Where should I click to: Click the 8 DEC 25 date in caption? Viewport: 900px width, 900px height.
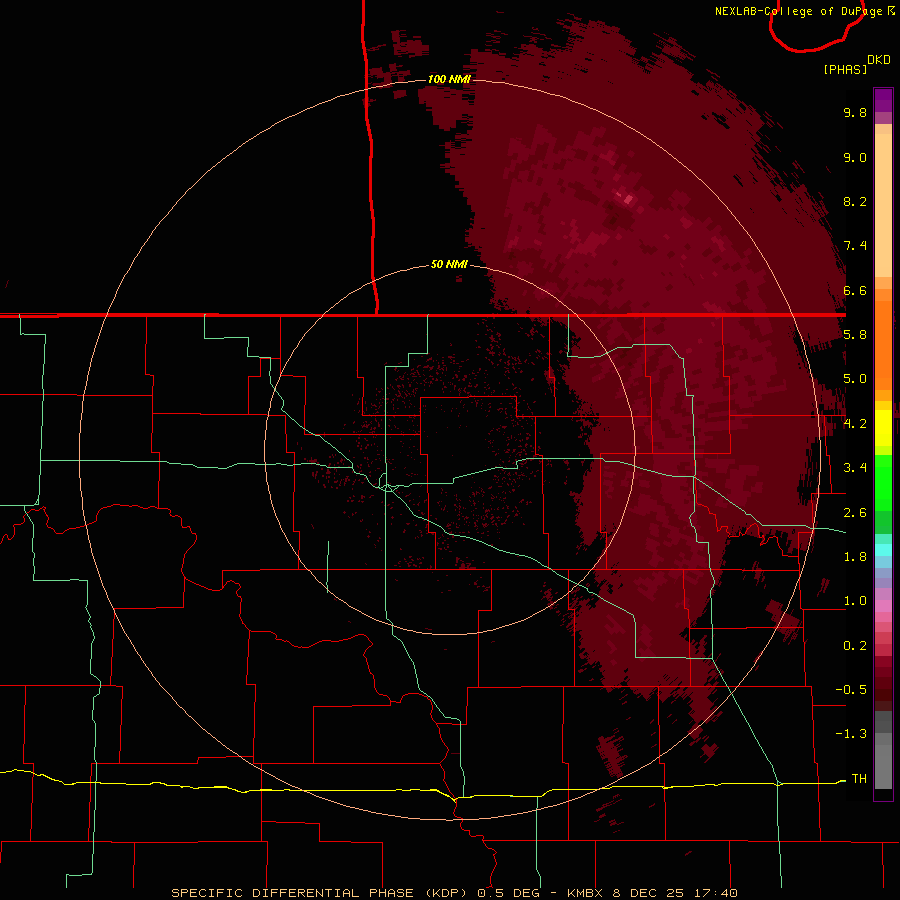point(651,893)
